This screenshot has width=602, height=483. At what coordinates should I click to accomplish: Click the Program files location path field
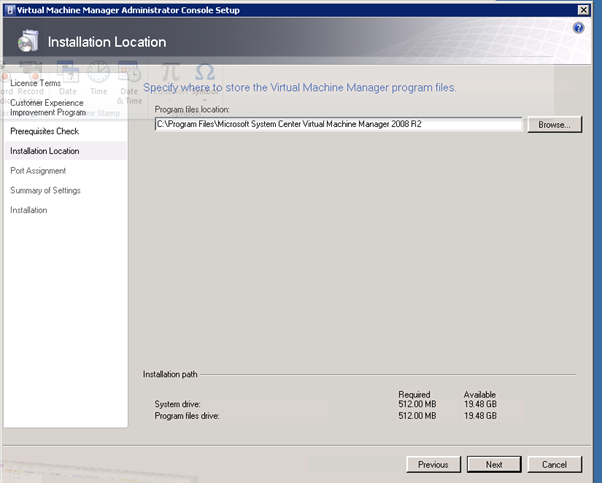pos(339,124)
